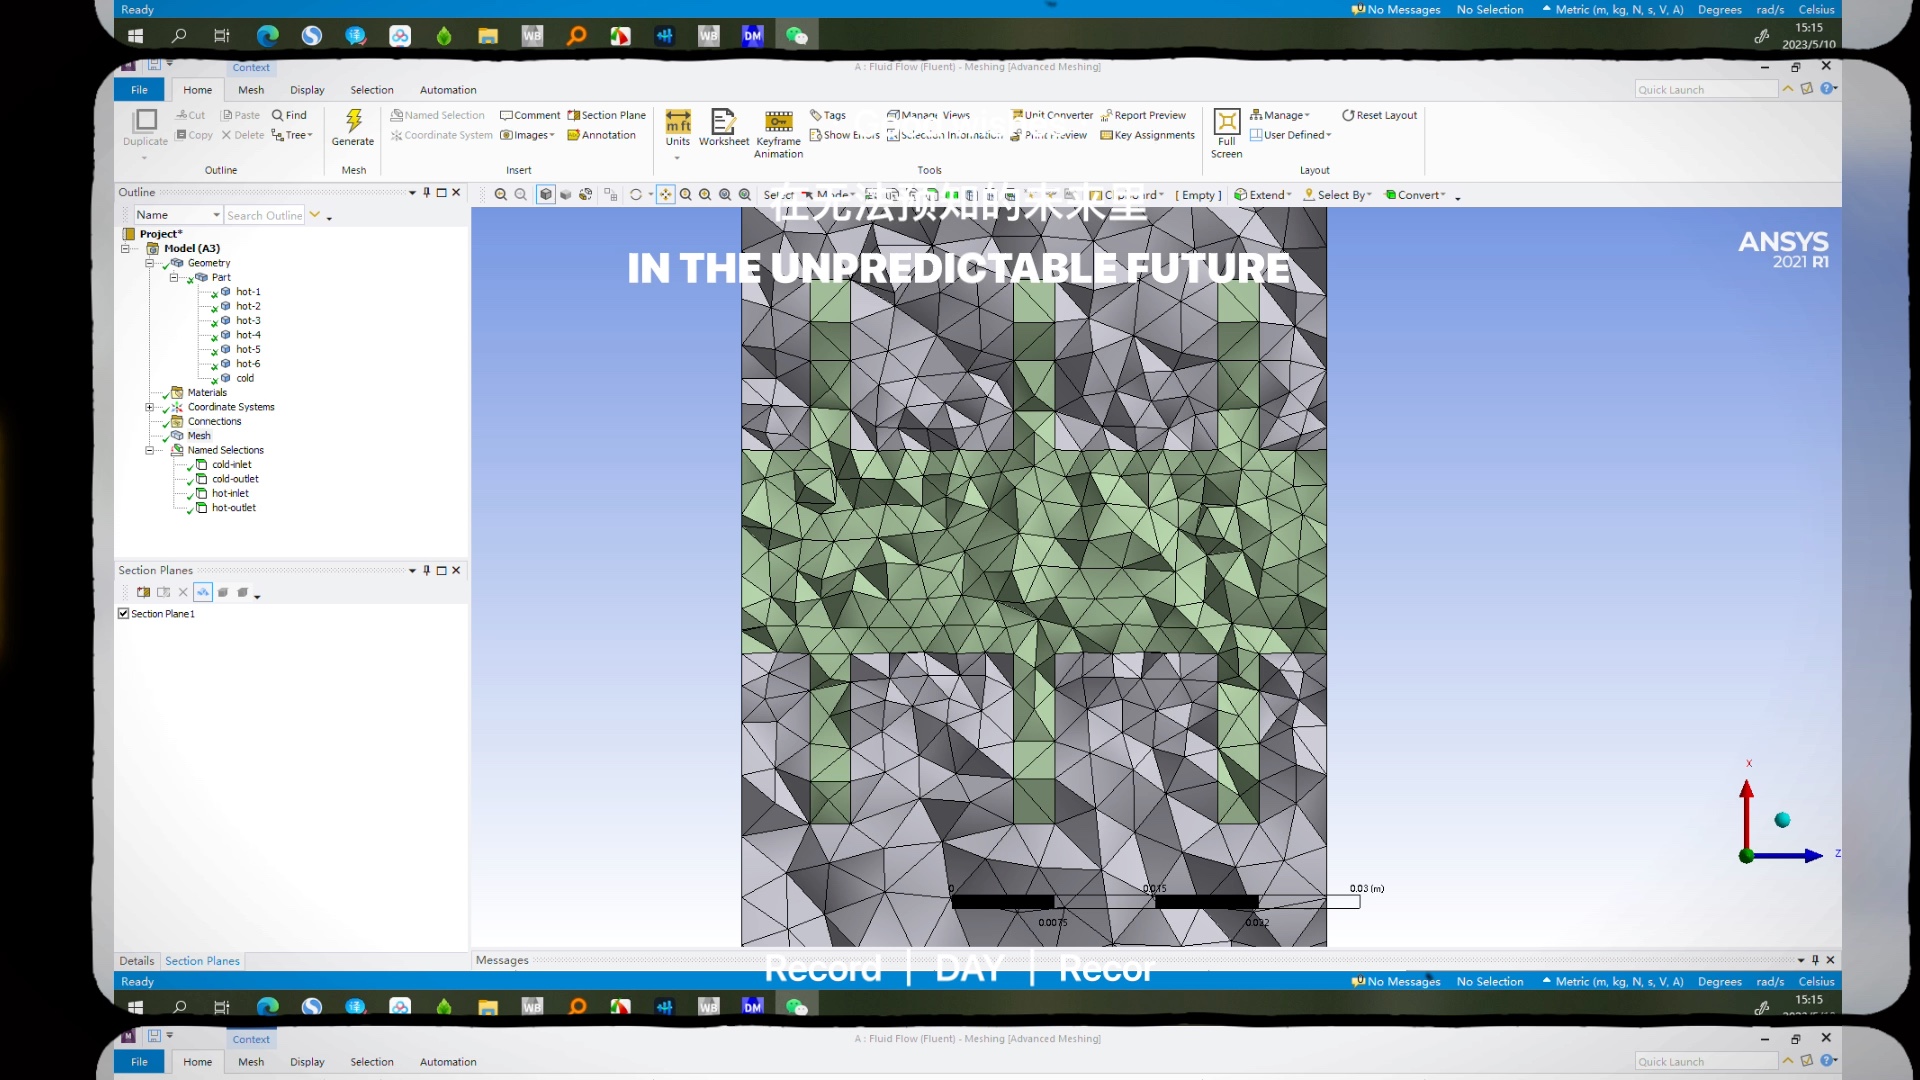This screenshot has width=1920, height=1080.
Task: Open the Units tool
Action: 677,123
